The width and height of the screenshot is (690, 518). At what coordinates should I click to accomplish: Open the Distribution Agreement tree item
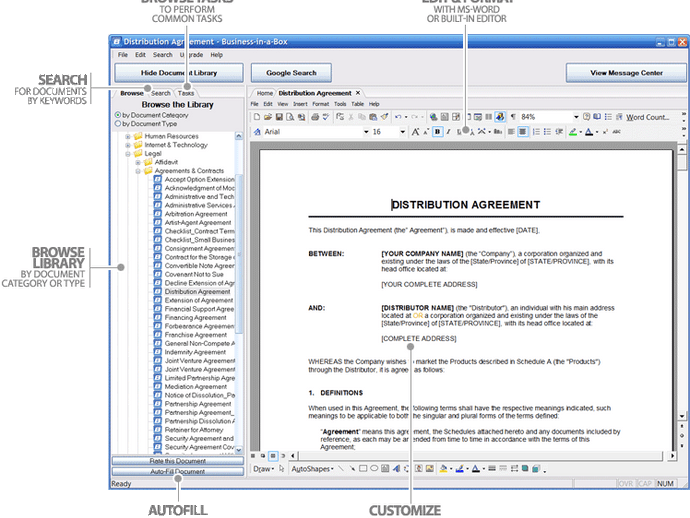tap(198, 292)
